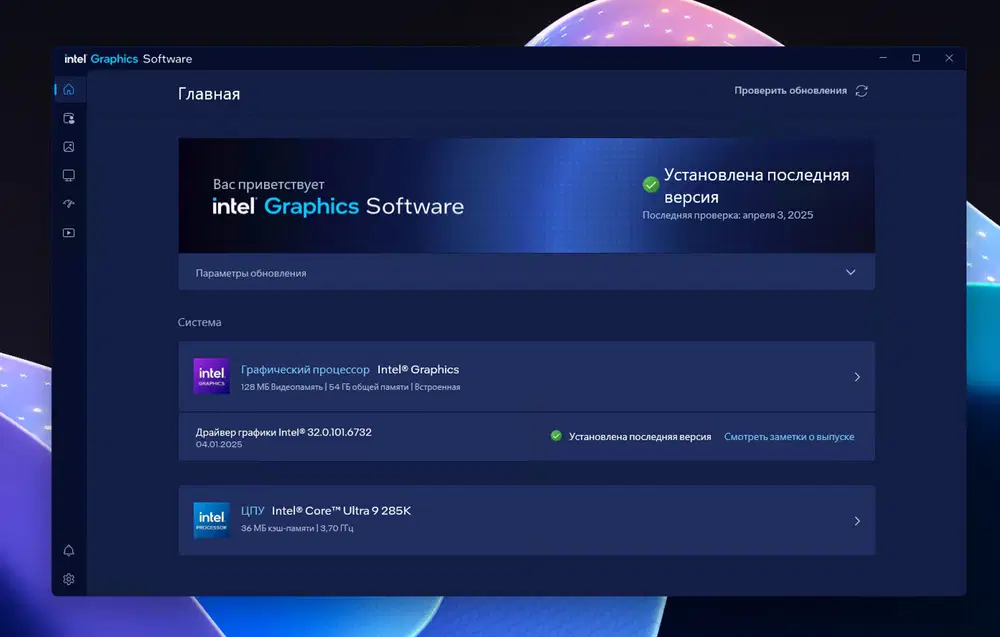Click the purple Intel Graphics logo tile
1000x637 pixels.
212,376
